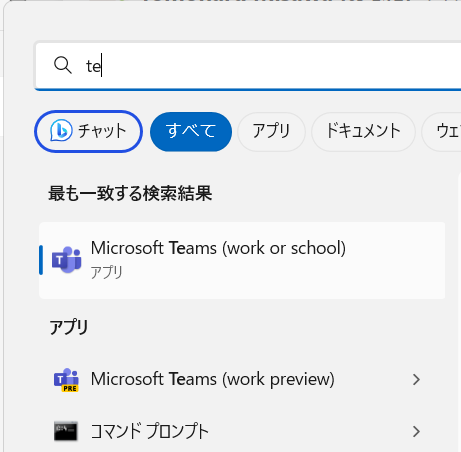The width and height of the screenshot is (461, 452).
Task: Select the partially visible ウェブ filter tab
Action: click(442, 131)
